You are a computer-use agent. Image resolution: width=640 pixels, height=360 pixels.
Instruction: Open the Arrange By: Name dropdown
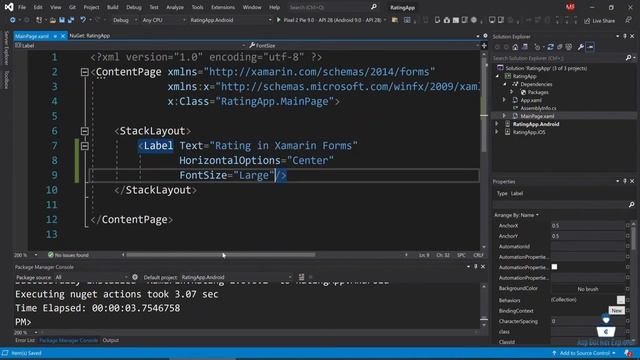coord(516,215)
